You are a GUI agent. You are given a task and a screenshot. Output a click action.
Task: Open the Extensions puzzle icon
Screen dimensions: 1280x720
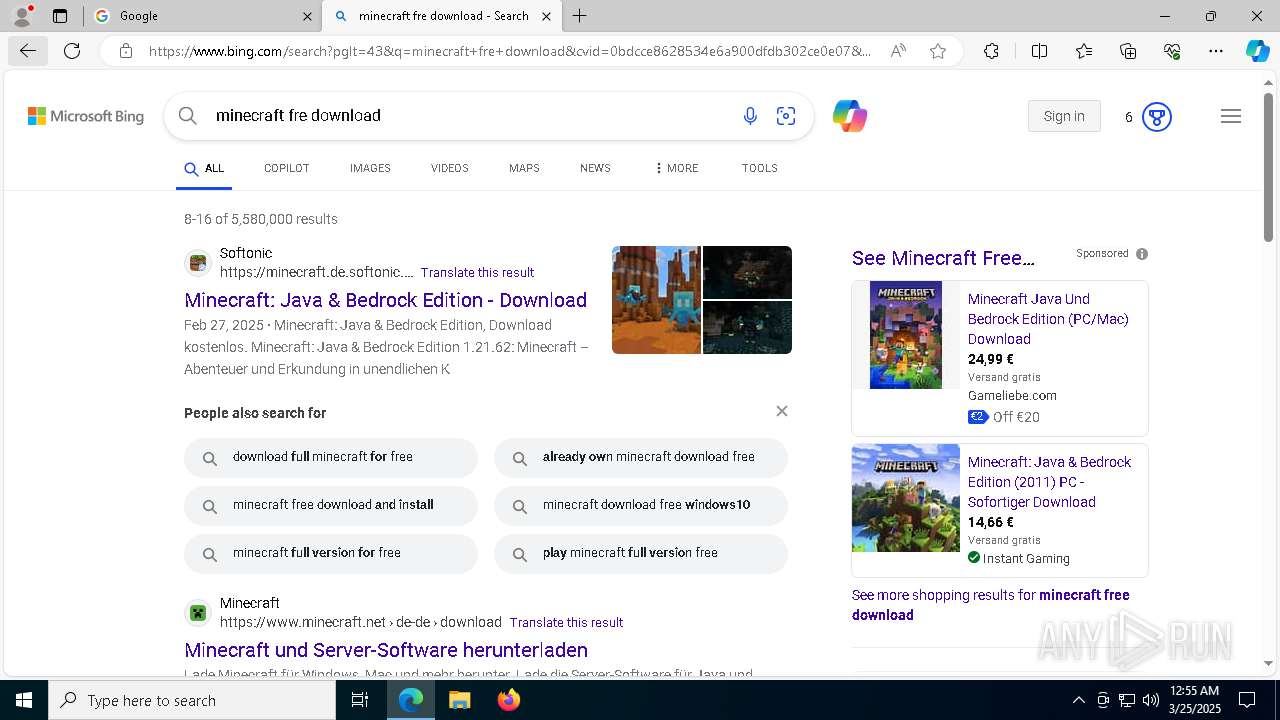tap(991, 51)
